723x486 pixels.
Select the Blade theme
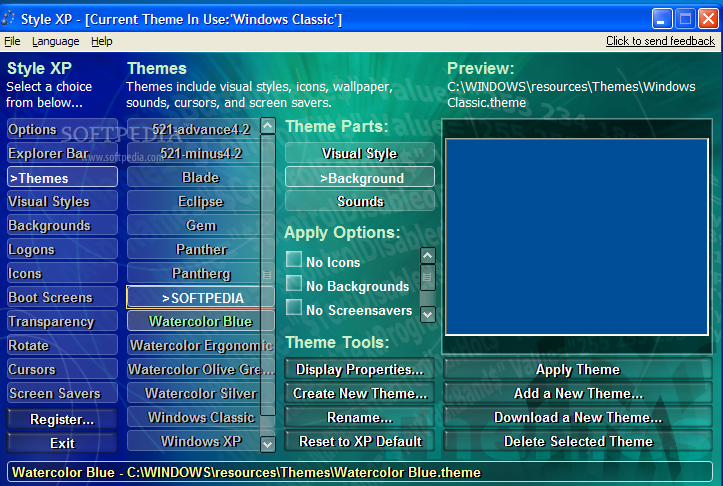194,178
